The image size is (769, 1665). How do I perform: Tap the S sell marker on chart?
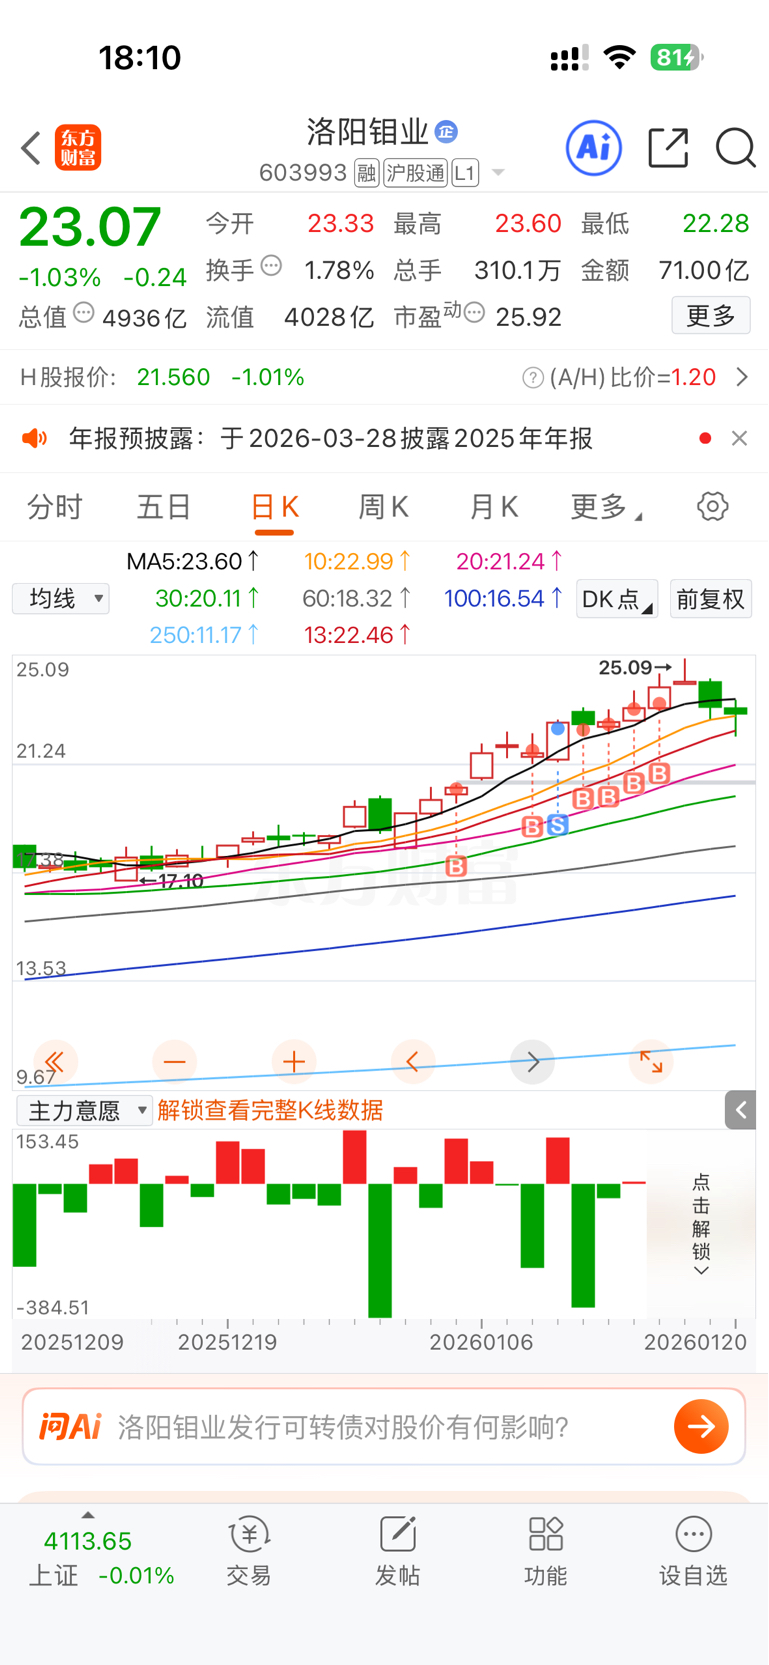click(557, 826)
